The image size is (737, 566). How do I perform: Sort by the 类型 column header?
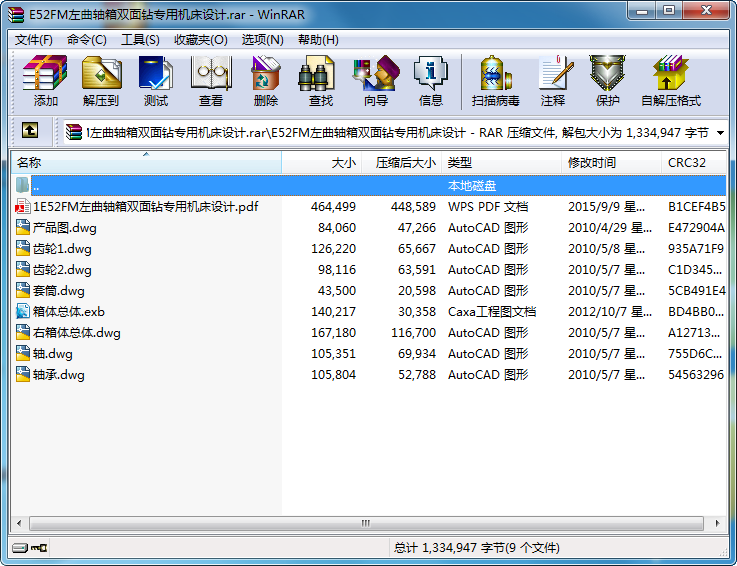[502, 163]
